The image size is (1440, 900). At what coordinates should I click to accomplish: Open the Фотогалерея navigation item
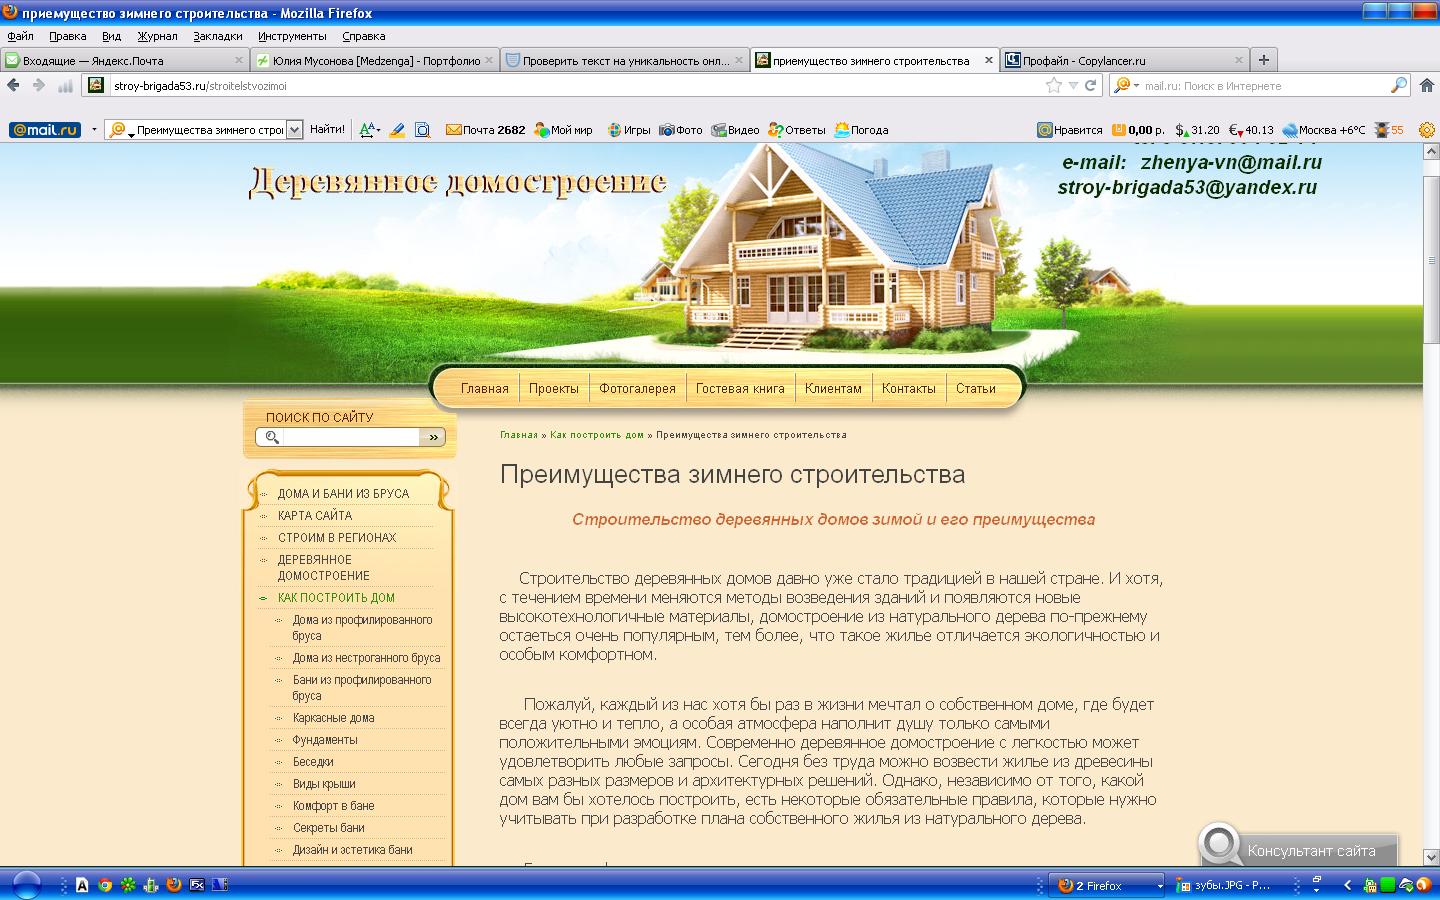tap(638, 389)
